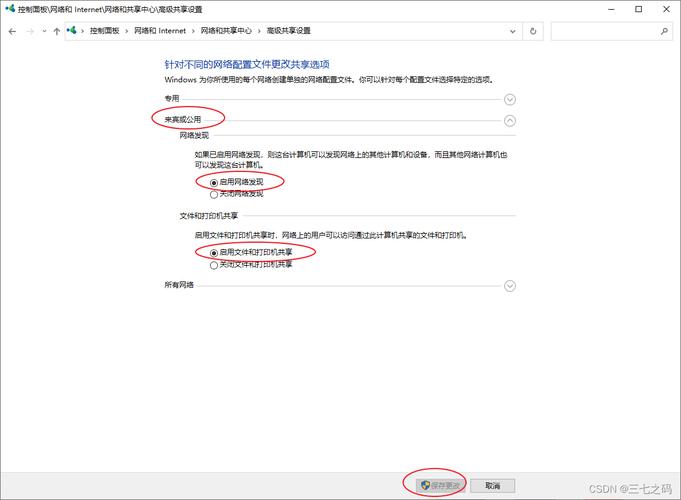Expand the 所有网络 profile section
Image resolution: width=681 pixels, height=500 pixels.
510,286
